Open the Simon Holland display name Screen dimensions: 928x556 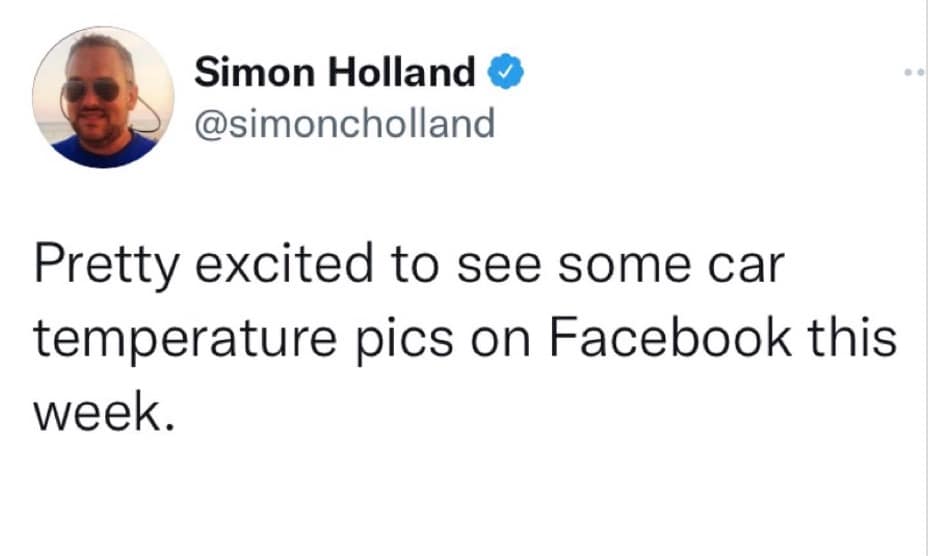[x=334, y=72]
